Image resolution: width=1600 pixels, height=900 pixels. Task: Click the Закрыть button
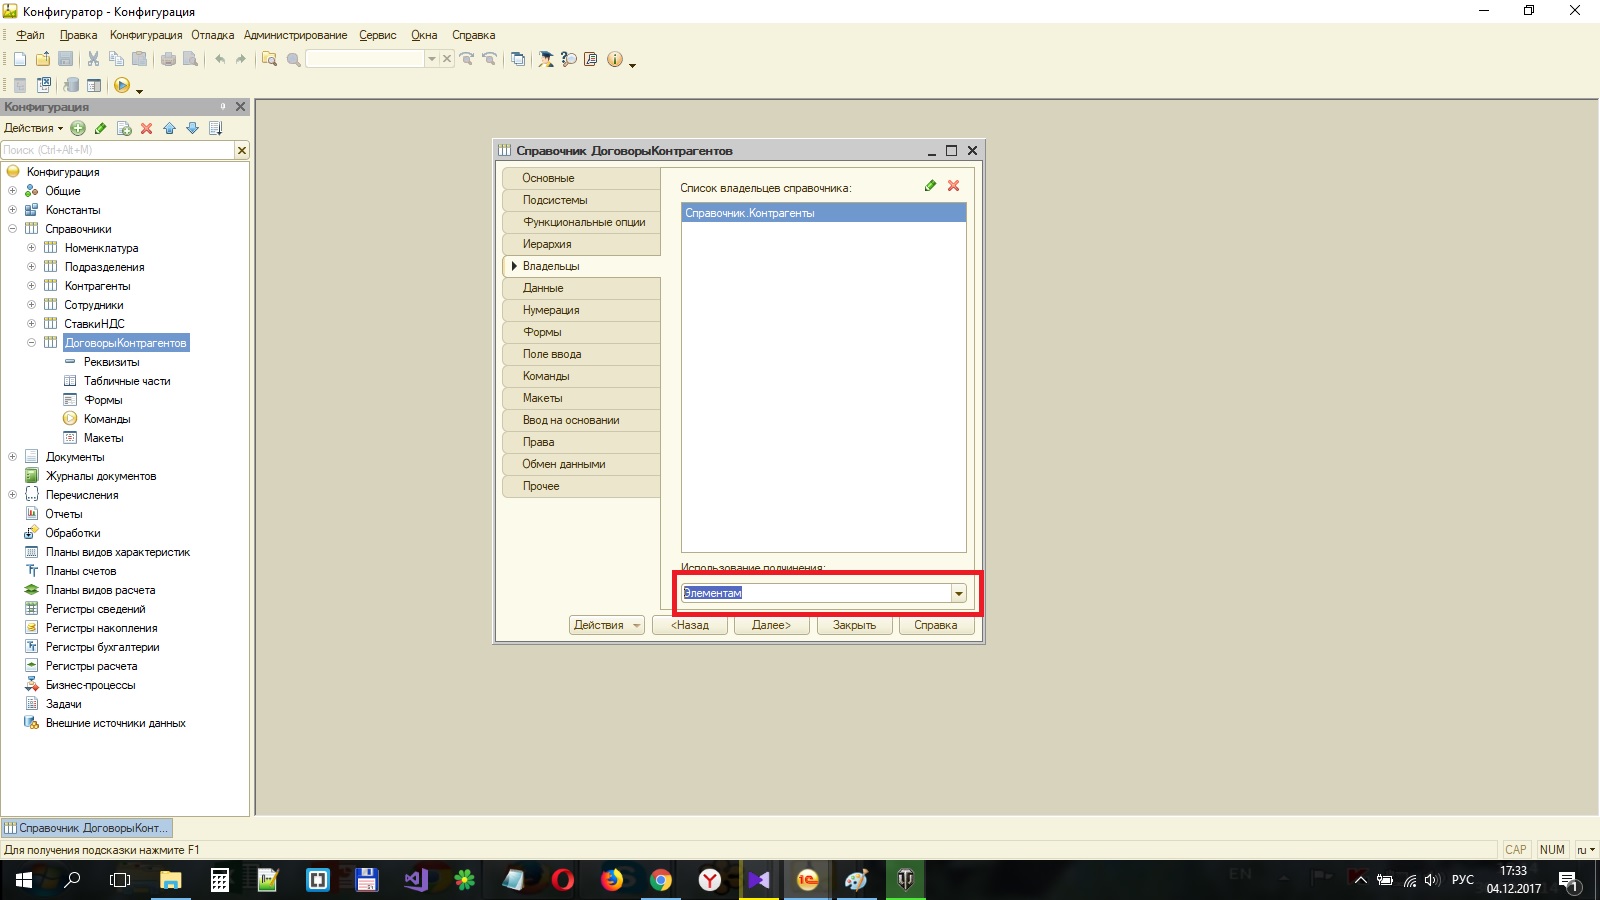tap(854, 625)
